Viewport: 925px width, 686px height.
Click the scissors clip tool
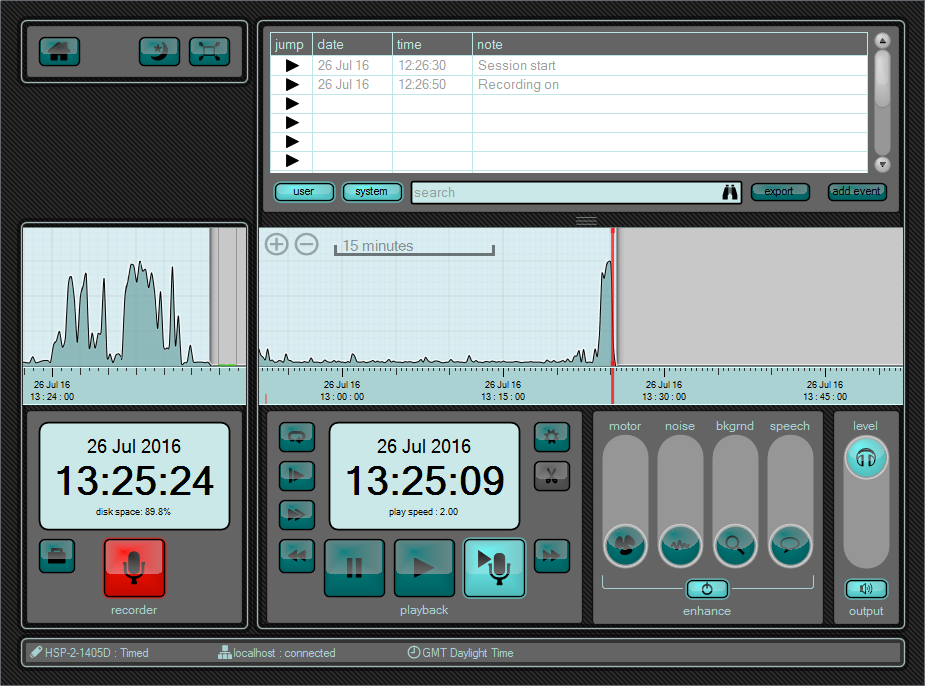pyautogui.click(x=551, y=474)
